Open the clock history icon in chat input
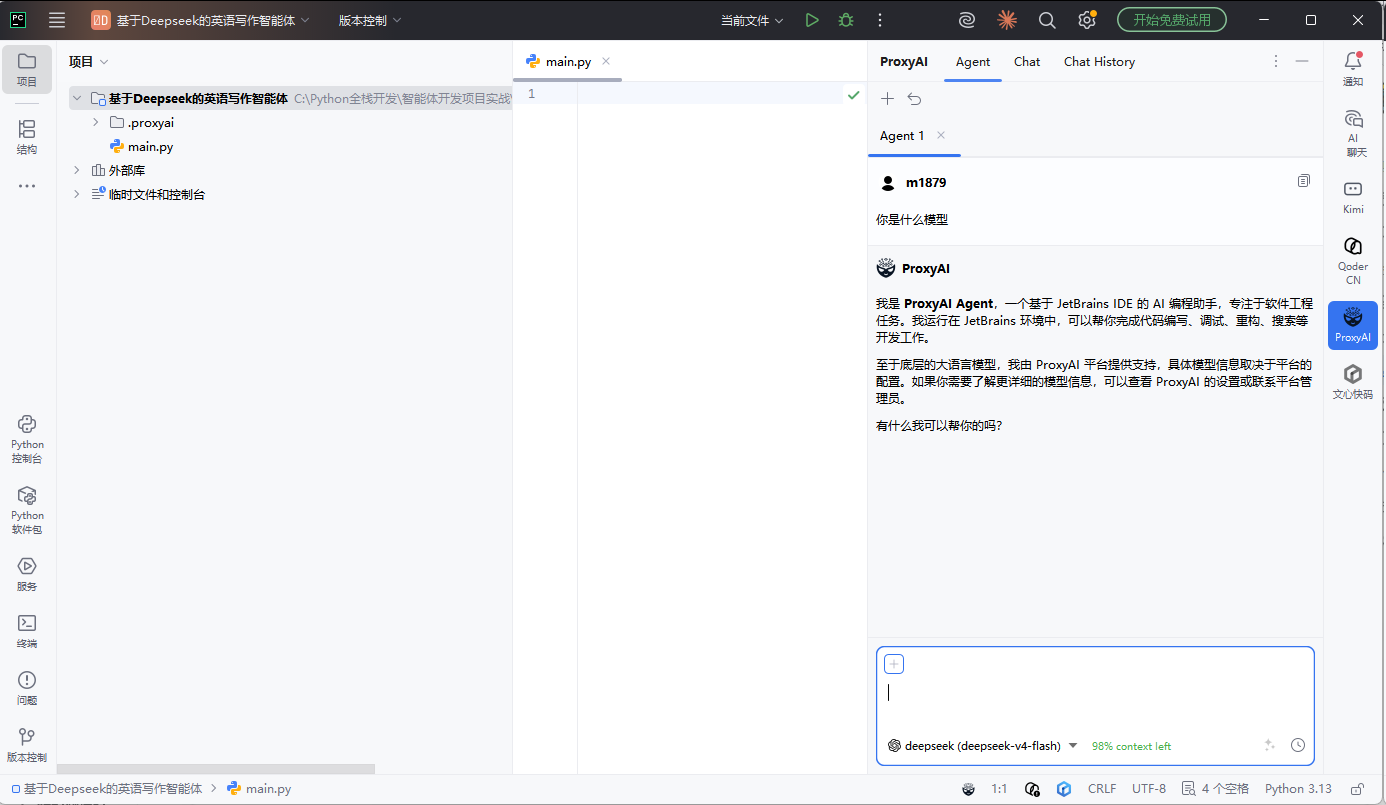The image size is (1386, 805). (x=1298, y=745)
